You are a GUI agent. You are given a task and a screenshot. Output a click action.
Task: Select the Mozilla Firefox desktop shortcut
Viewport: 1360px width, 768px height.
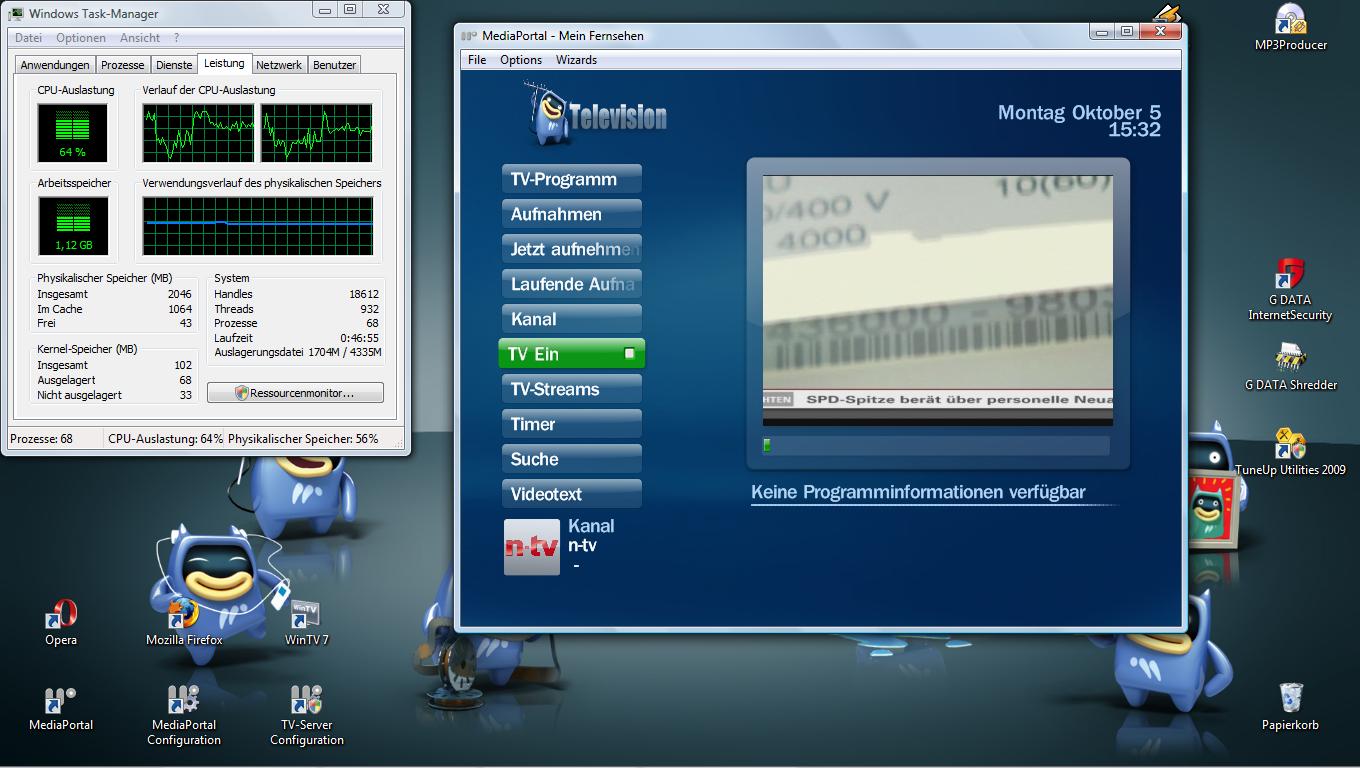[x=184, y=622]
